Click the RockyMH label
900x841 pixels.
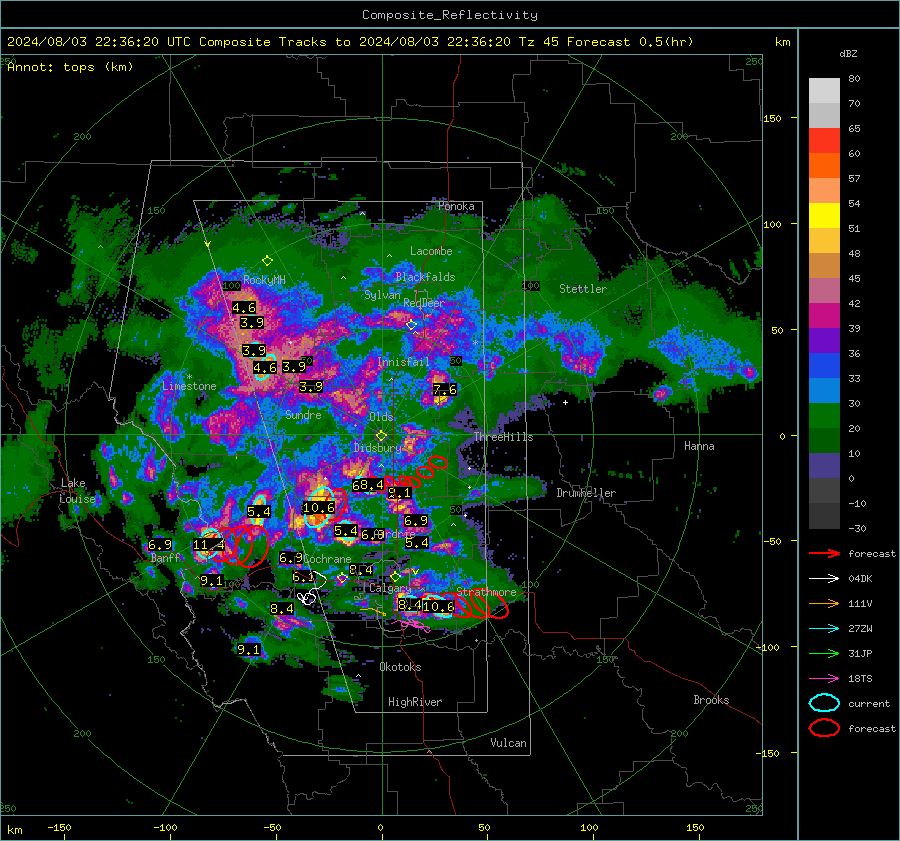coord(264,280)
